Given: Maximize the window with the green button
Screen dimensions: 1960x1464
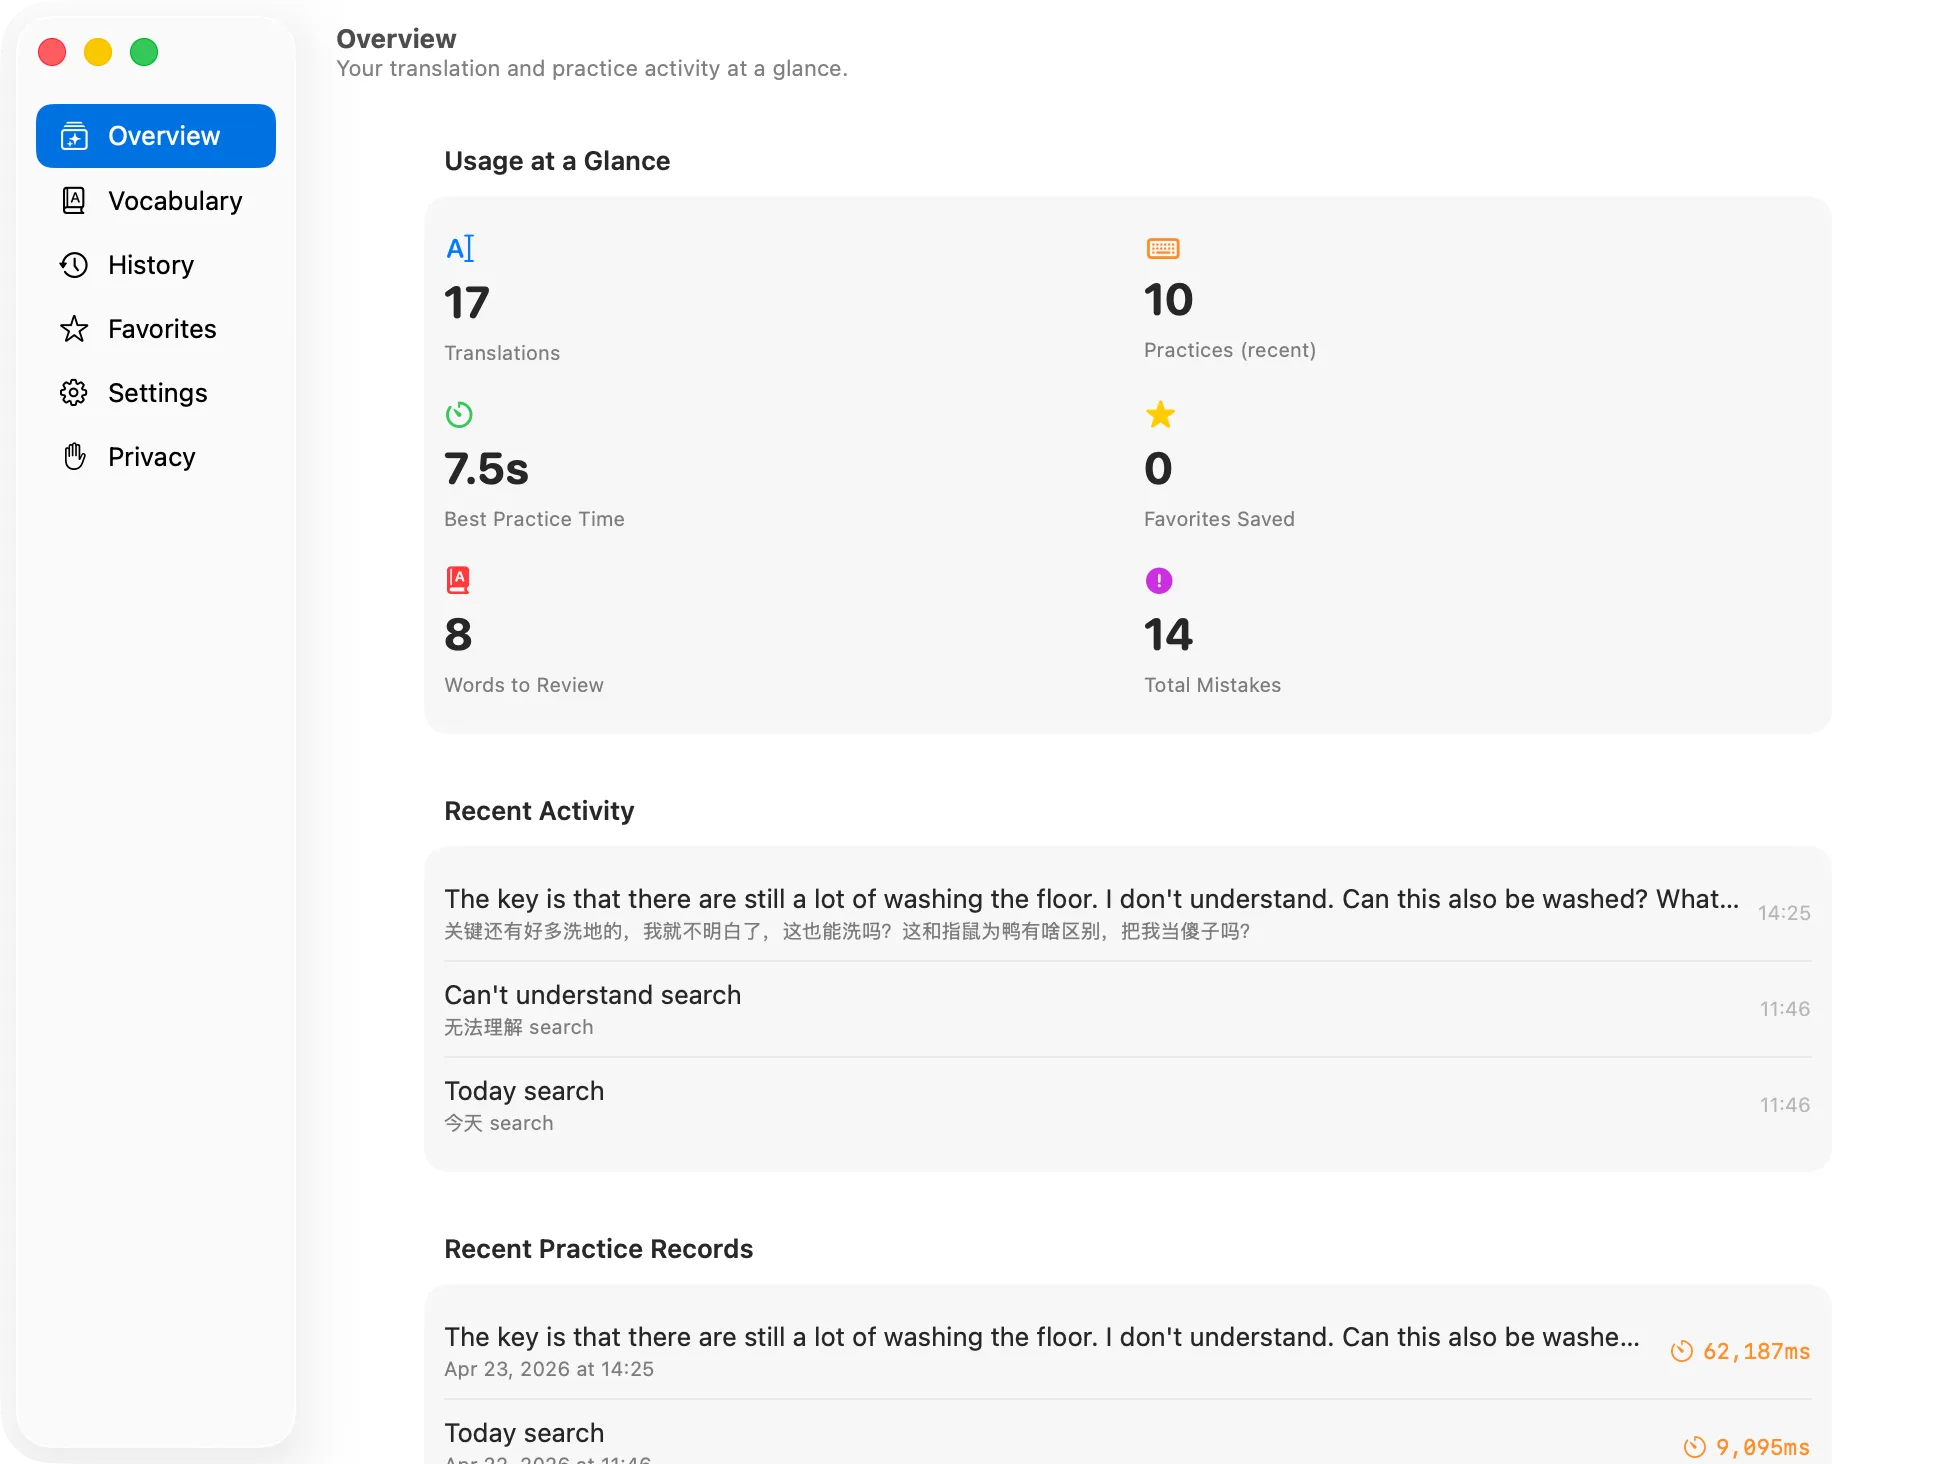Looking at the screenshot, I should [x=144, y=52].
